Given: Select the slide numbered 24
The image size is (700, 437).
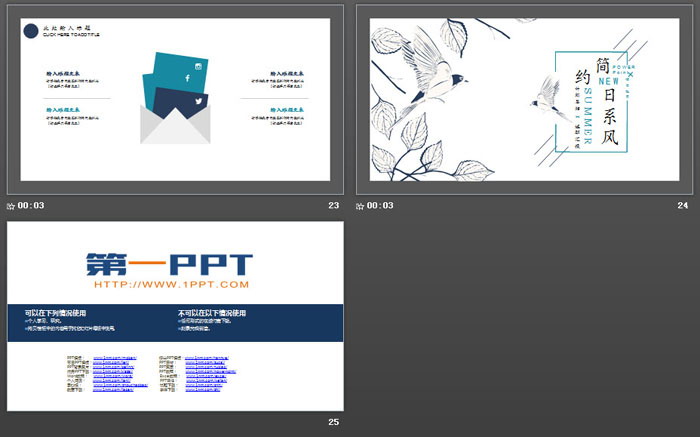Looking at the screenshot, I should tap(525, 100).
